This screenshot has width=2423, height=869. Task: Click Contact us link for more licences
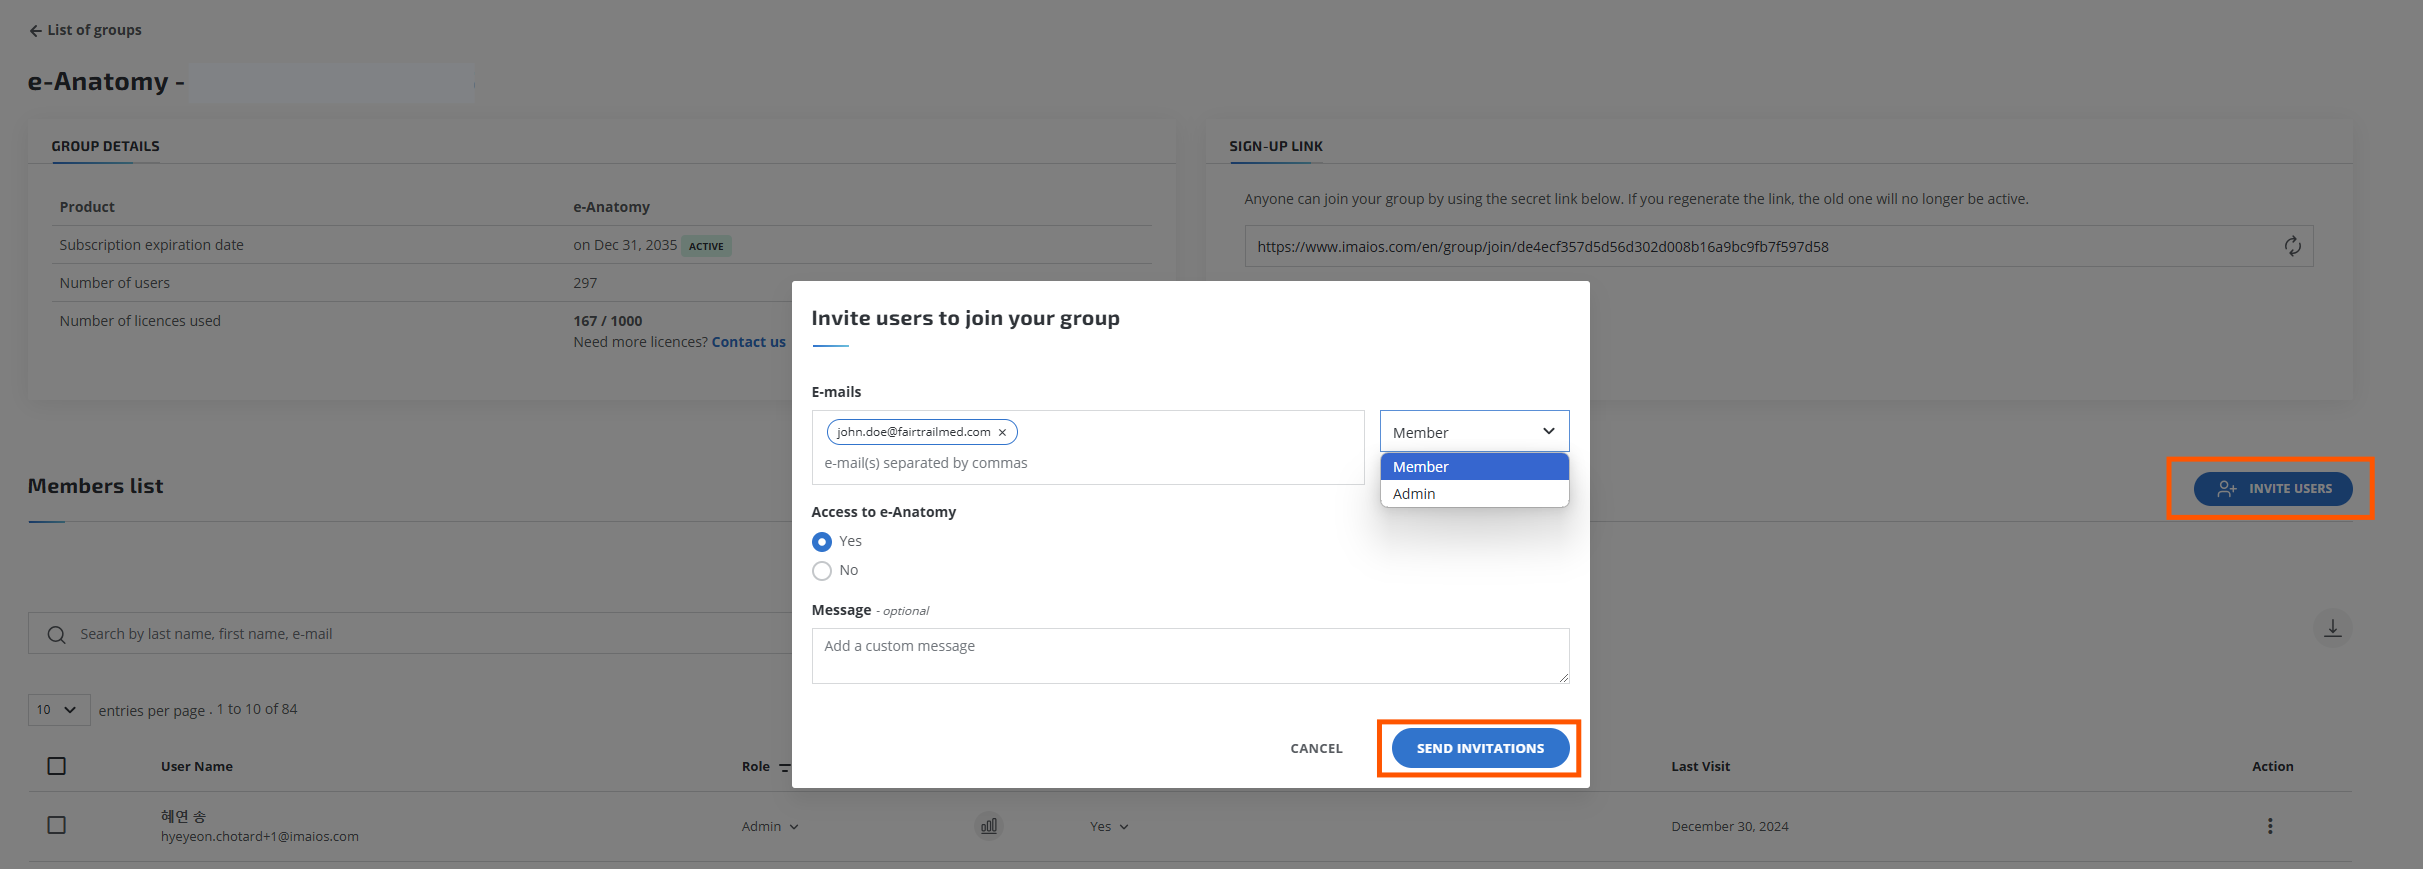[x=748, y=342]
